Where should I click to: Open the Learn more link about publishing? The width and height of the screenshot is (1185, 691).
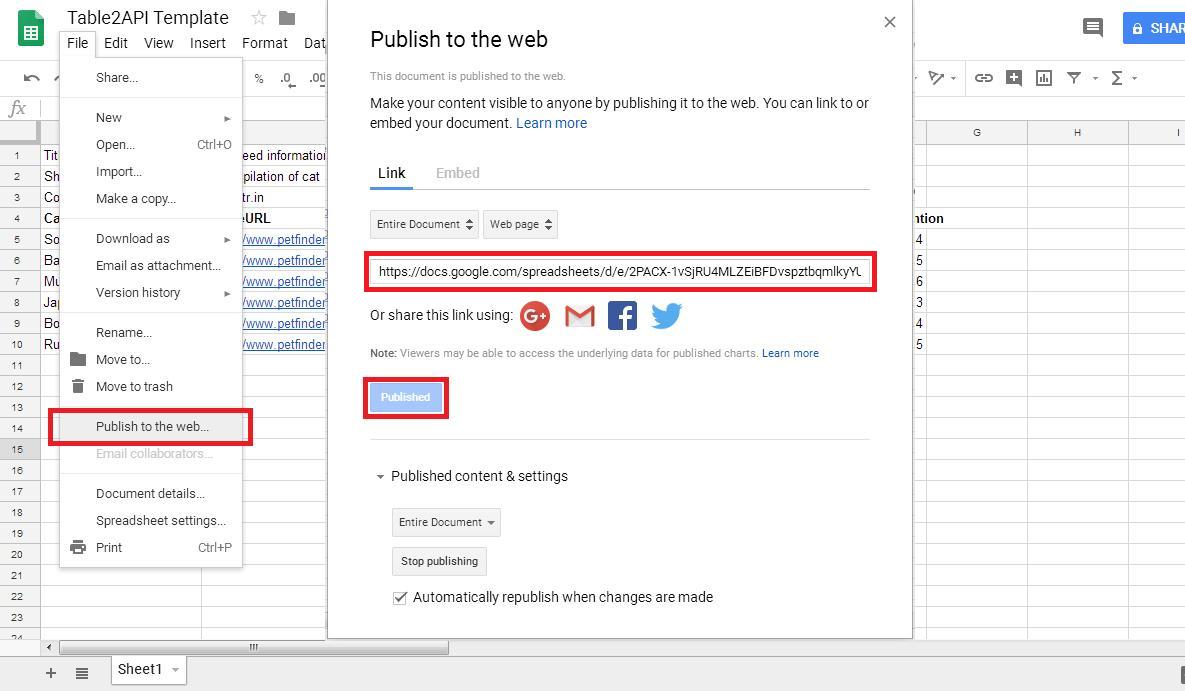point(551,123)
